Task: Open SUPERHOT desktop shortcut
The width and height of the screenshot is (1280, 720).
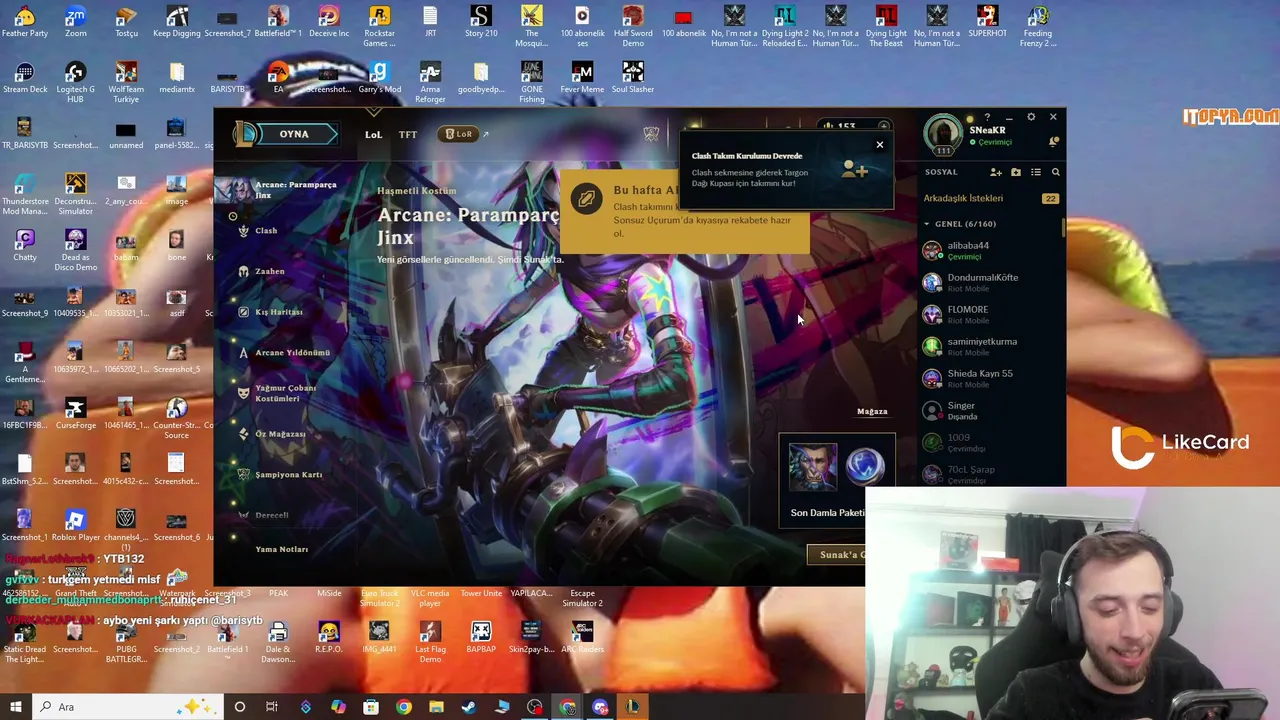Action: [987, 23]
